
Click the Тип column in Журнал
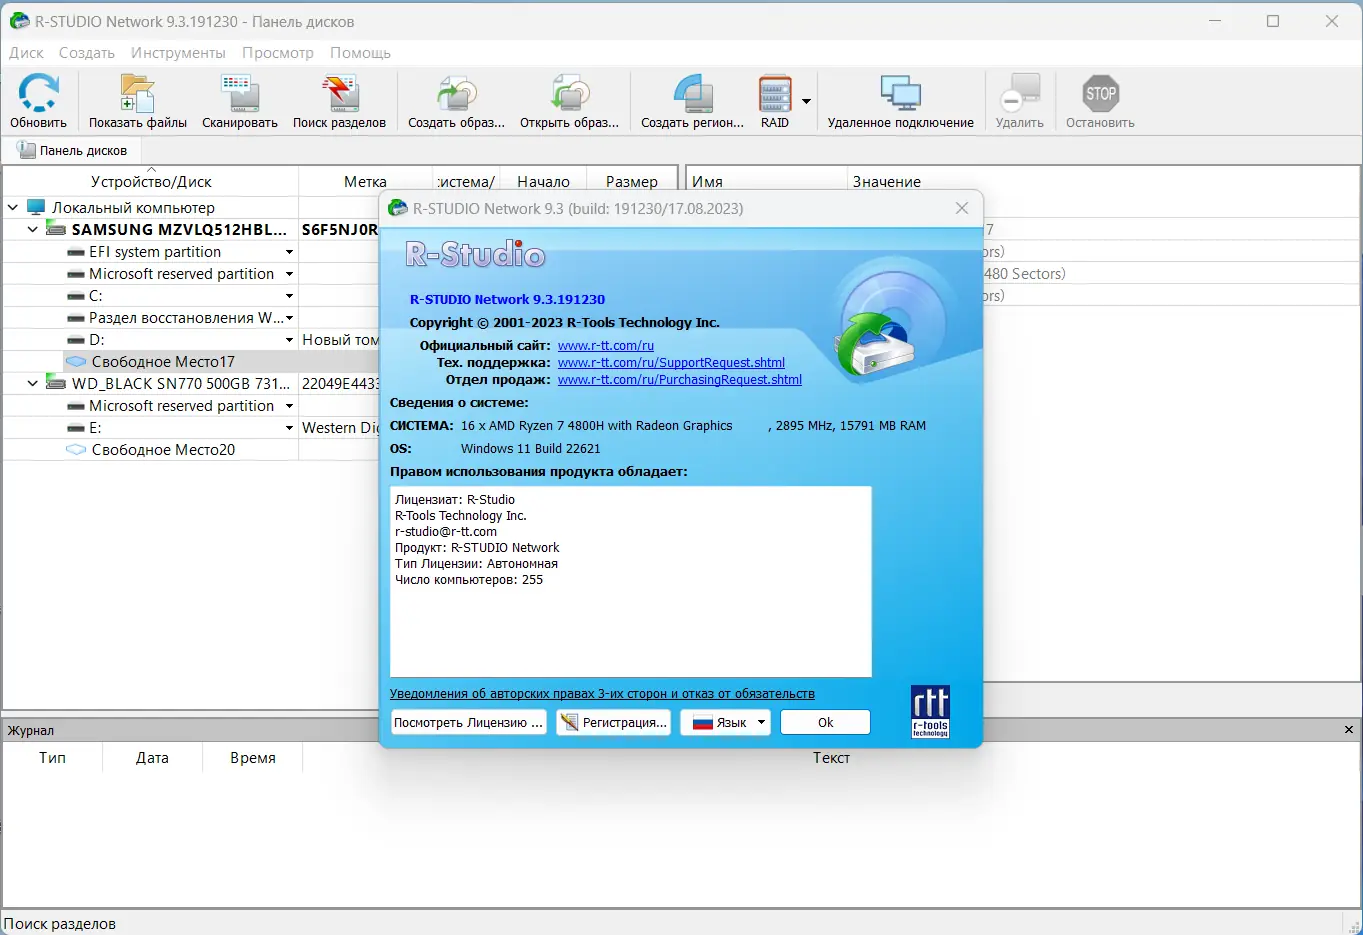coord(52,758)
